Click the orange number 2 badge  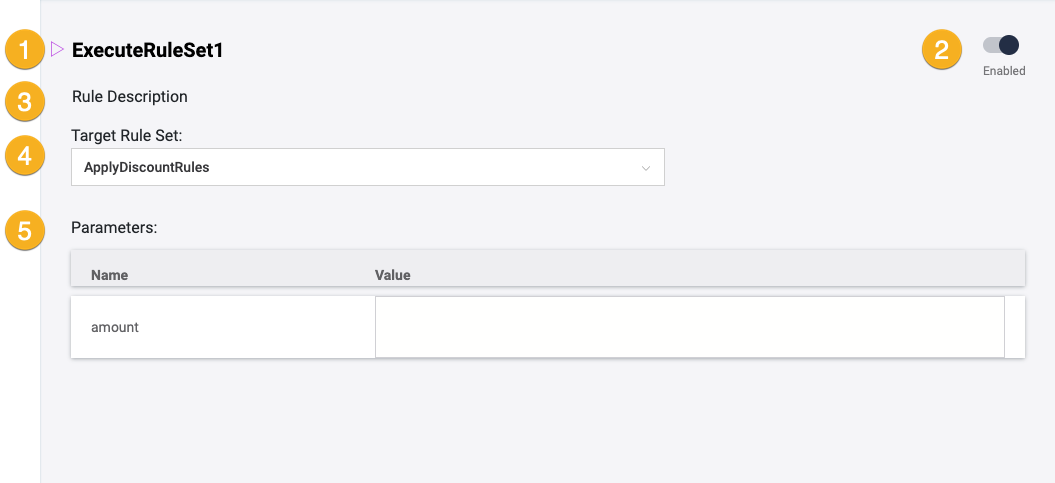(941, 50)
